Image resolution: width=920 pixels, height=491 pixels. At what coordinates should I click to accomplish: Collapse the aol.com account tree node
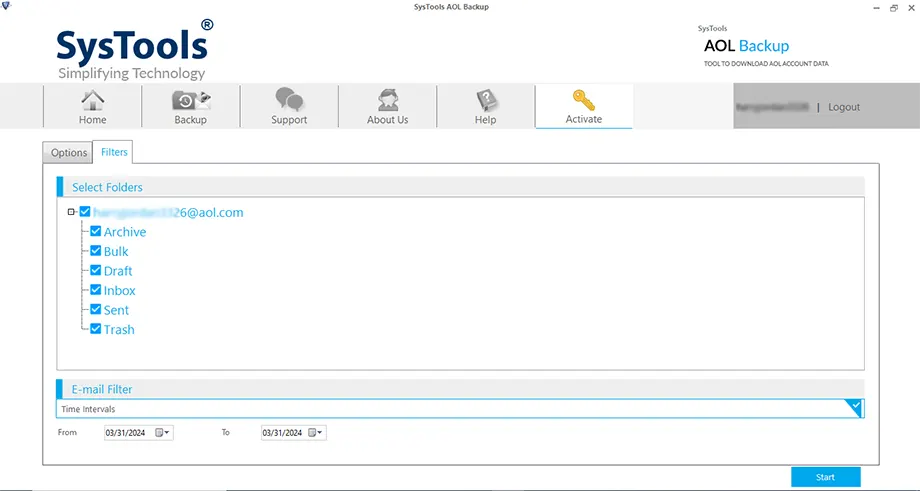pyautogui.click(x=72, y=212)
